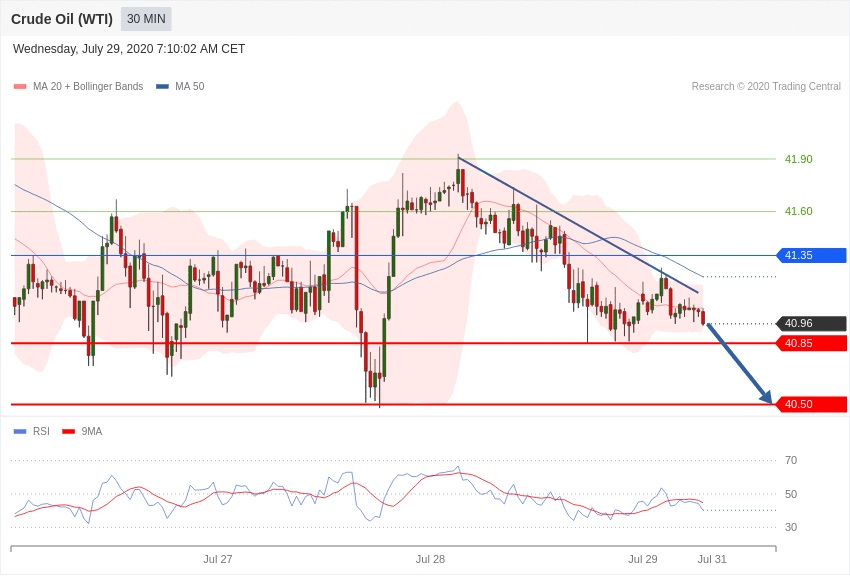Click the 30 MIN timeframe badge
Viewport: 850px width, 576px height.
coord(146,19)
